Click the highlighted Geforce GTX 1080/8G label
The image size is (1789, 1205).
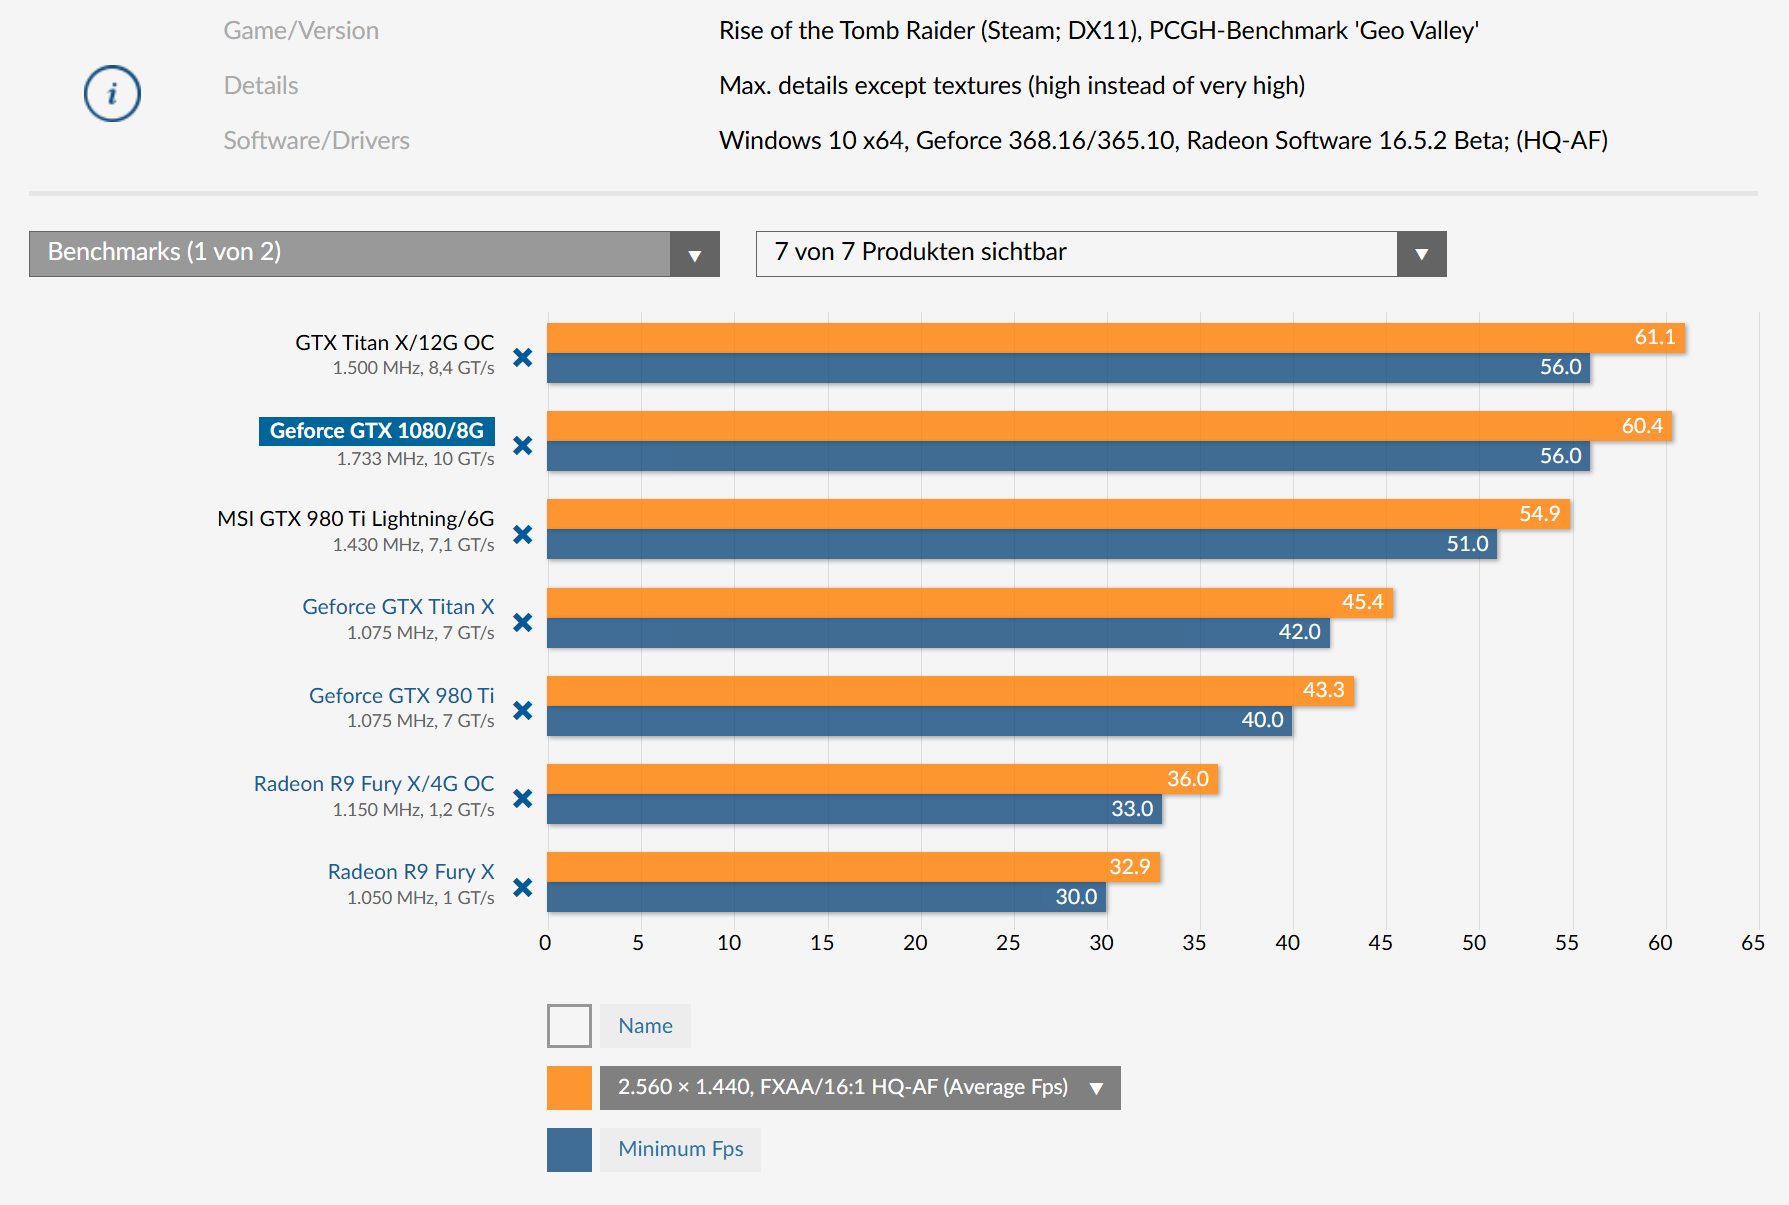376,431
